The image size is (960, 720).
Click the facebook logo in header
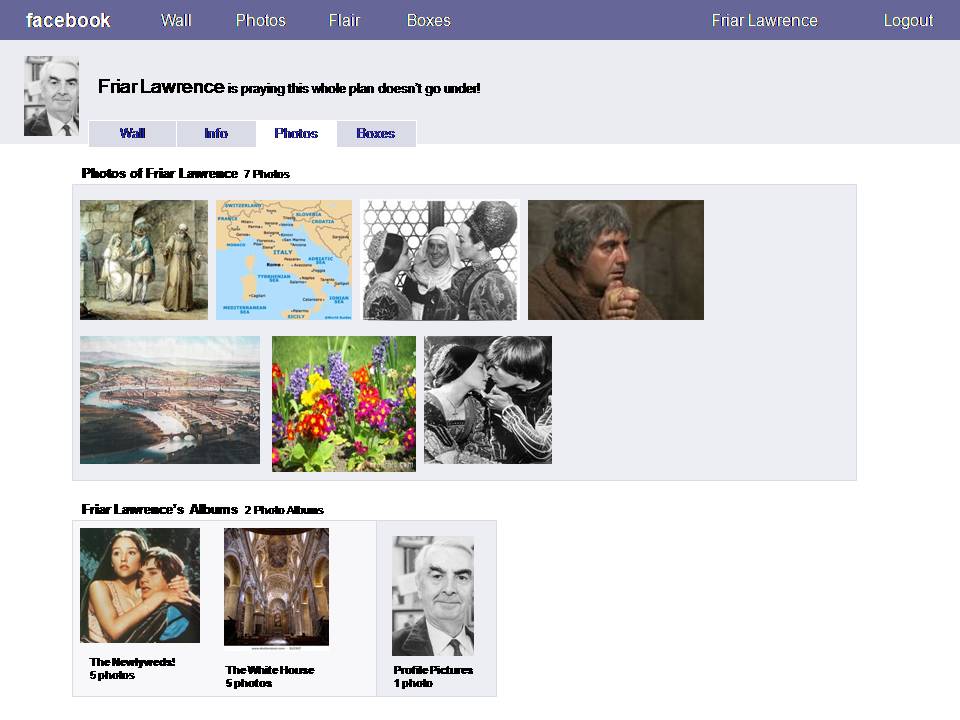68,20
